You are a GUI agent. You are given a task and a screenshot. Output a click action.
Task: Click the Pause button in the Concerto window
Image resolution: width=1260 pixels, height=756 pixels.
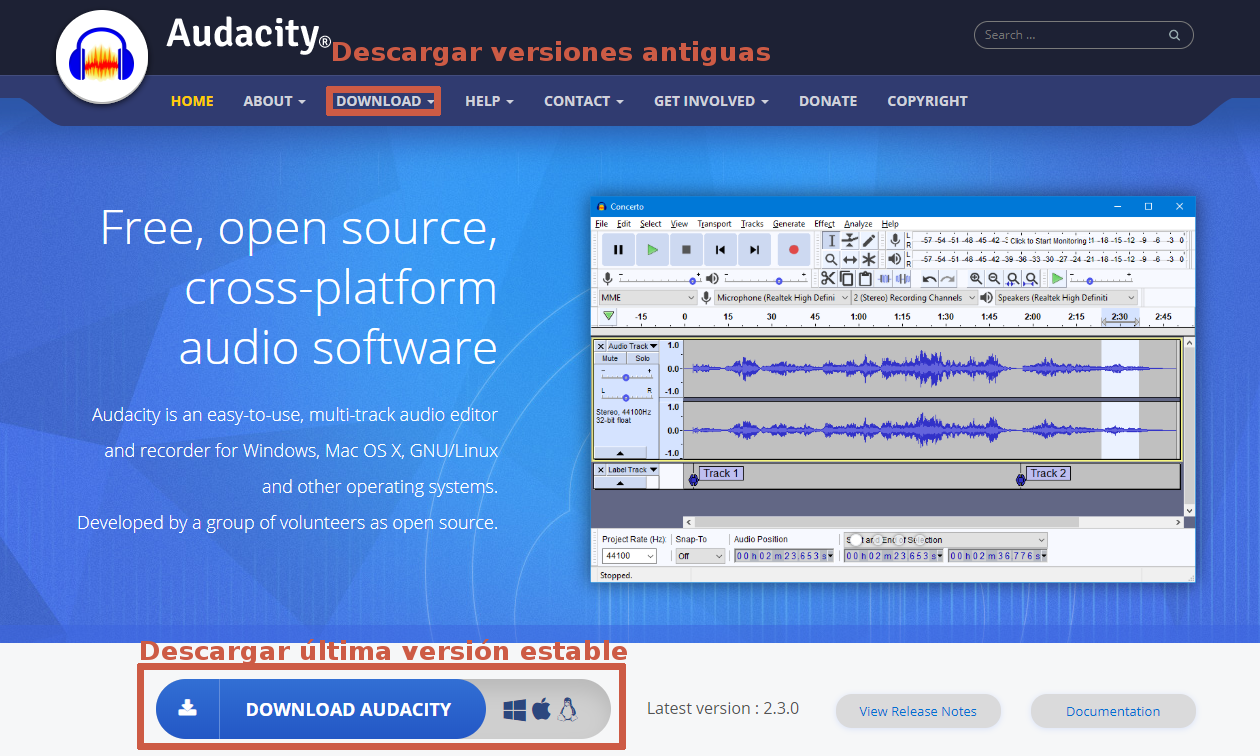click(618, 249)
